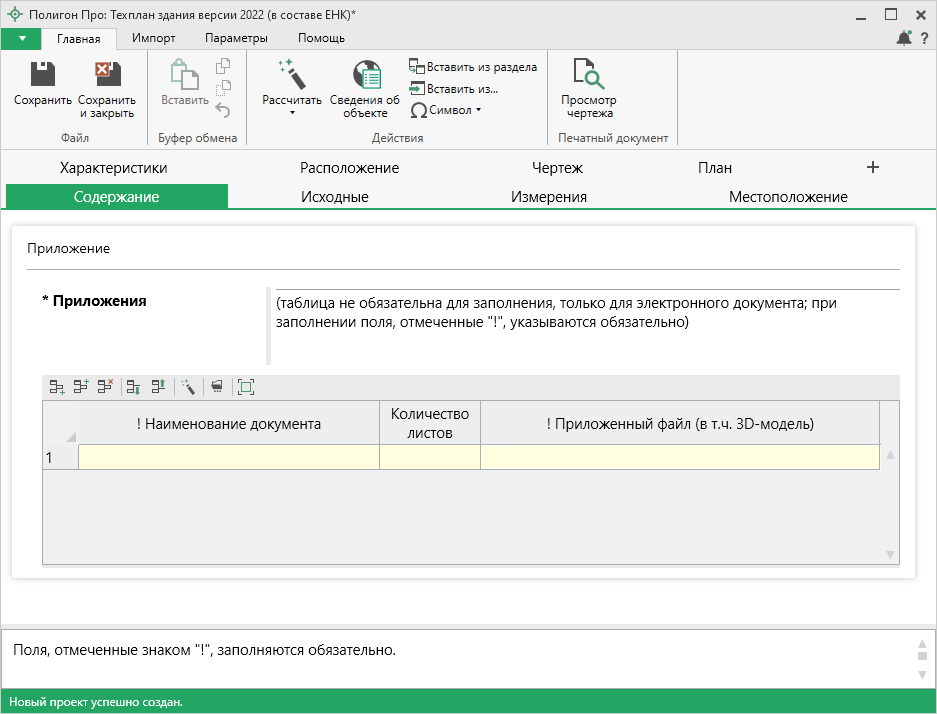937x714 pixels.
Task: Click the Вставить из... button
Action: coord(454,88)
